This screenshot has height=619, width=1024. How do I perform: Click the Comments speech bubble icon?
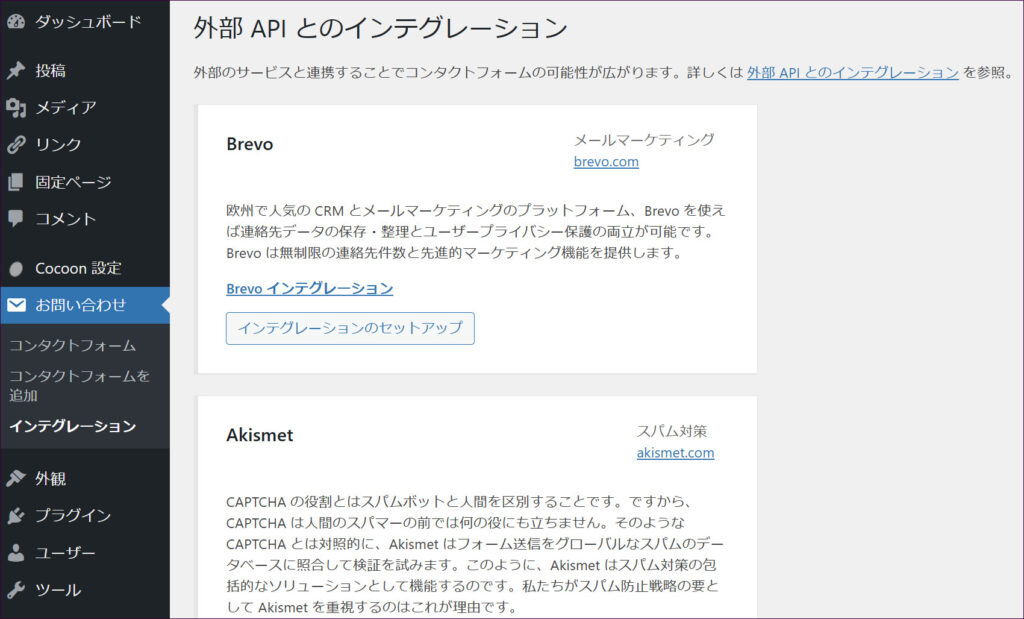point(16,218)
